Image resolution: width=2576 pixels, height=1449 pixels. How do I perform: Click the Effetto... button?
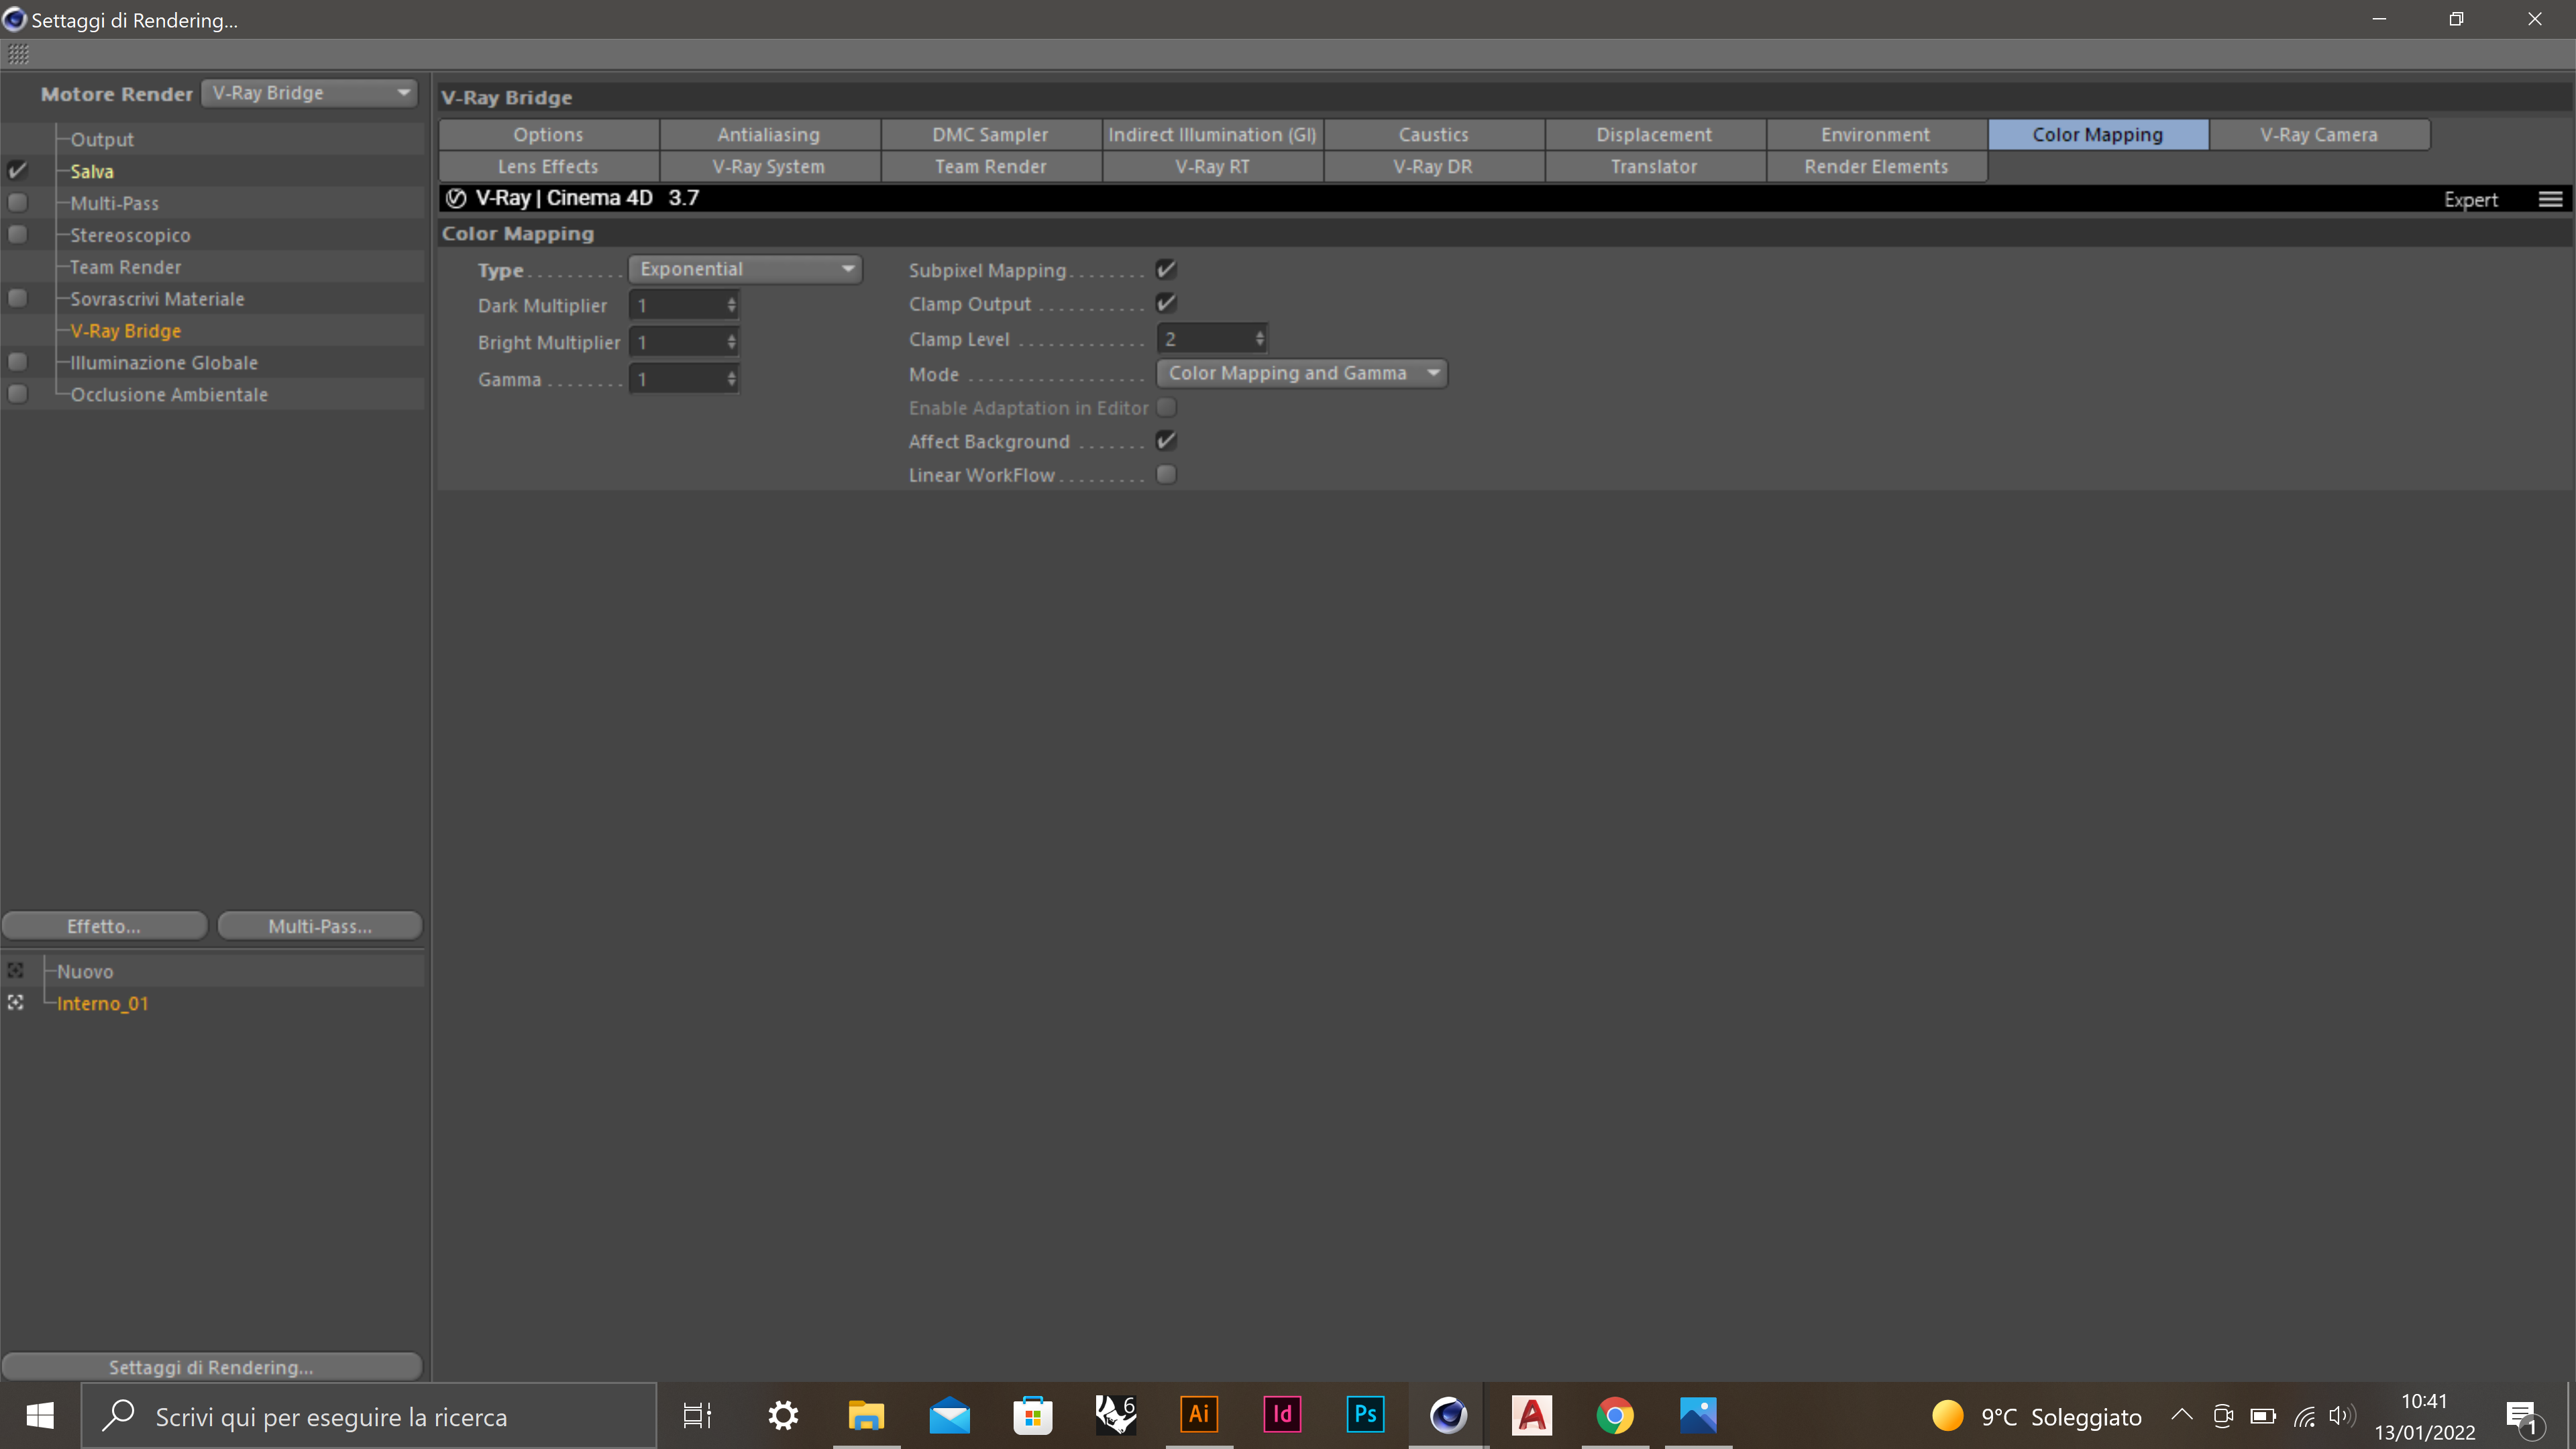[104, 926]
